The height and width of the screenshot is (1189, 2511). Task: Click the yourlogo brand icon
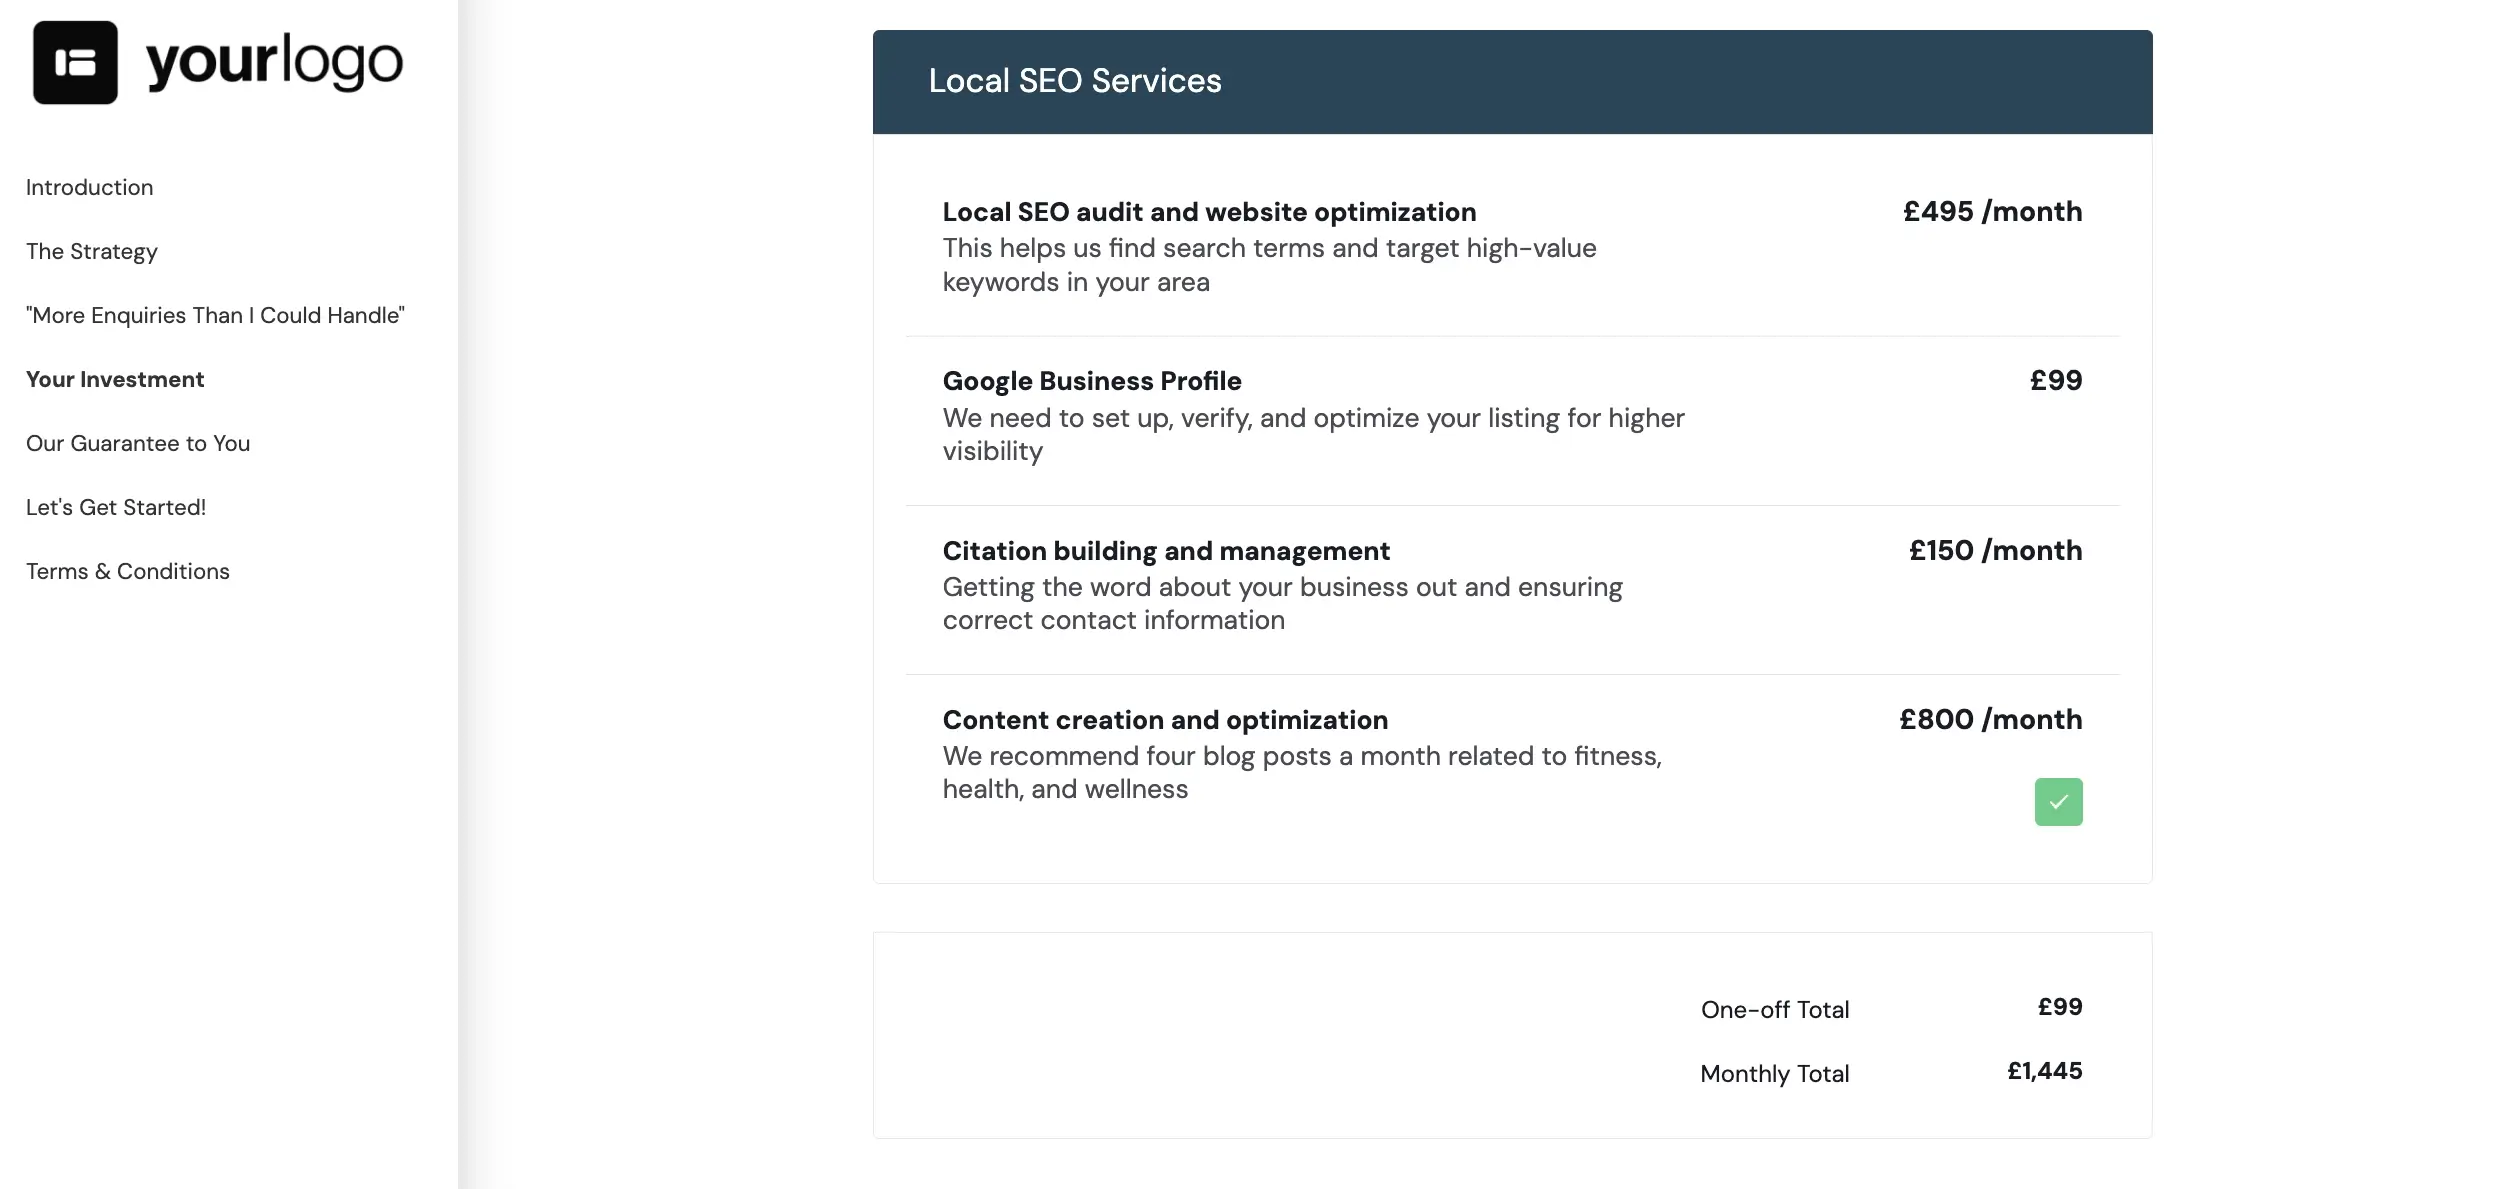pyautogui.click(x=76, y=62)
